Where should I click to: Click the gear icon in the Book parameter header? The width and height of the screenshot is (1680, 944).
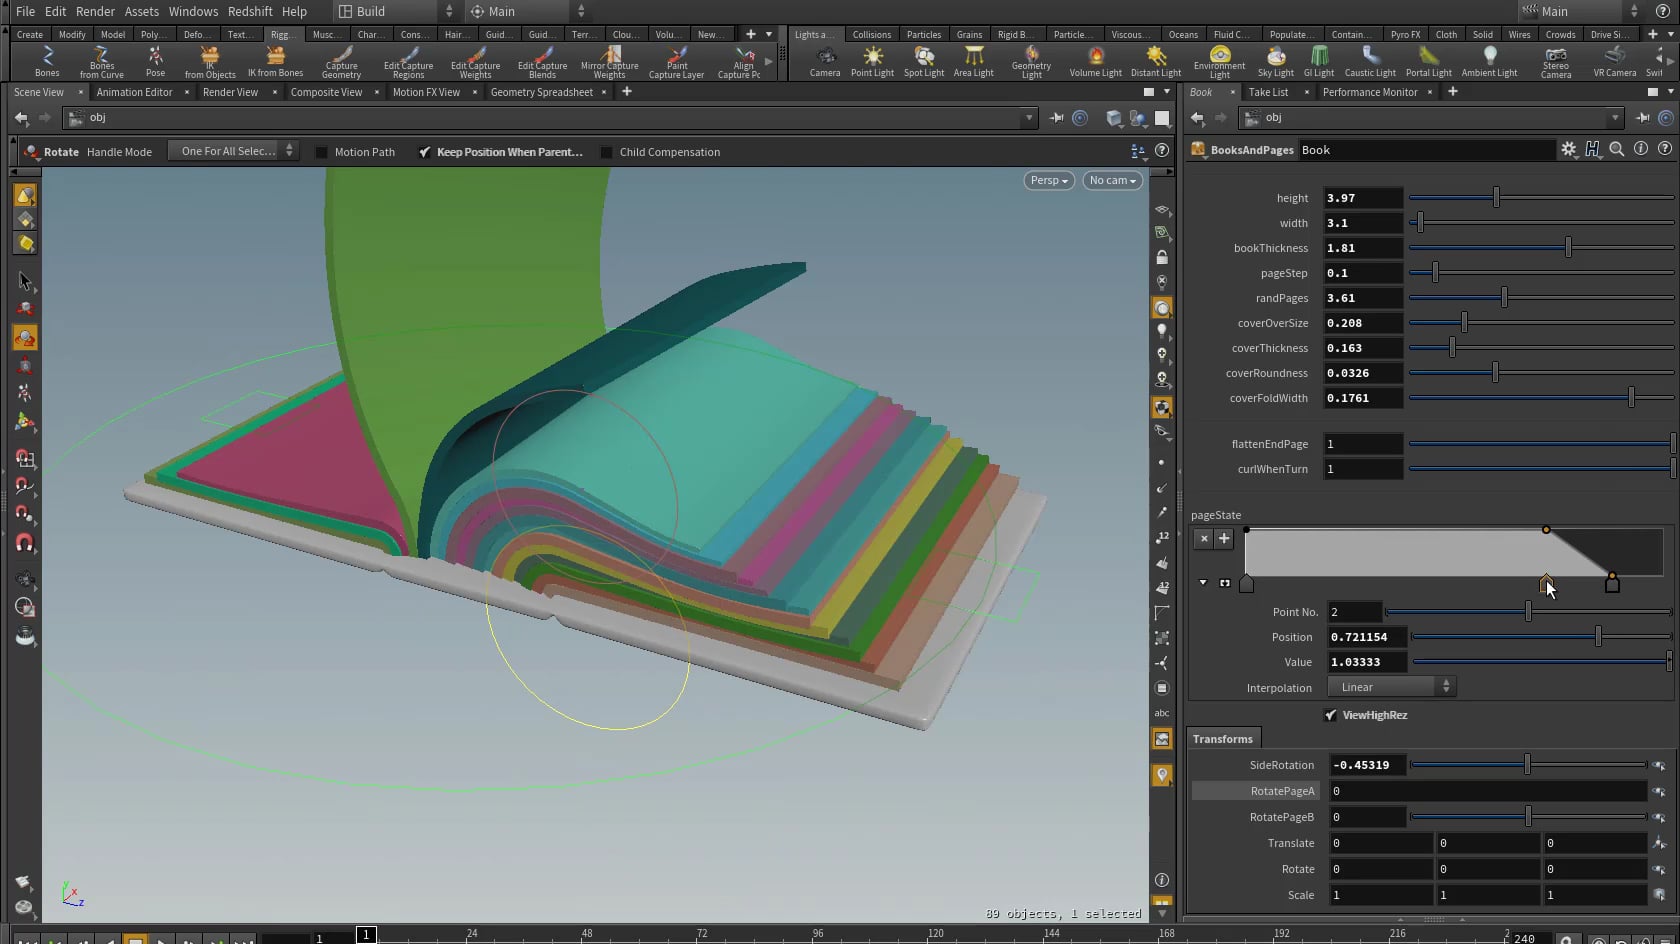(x=1569, y=149)
